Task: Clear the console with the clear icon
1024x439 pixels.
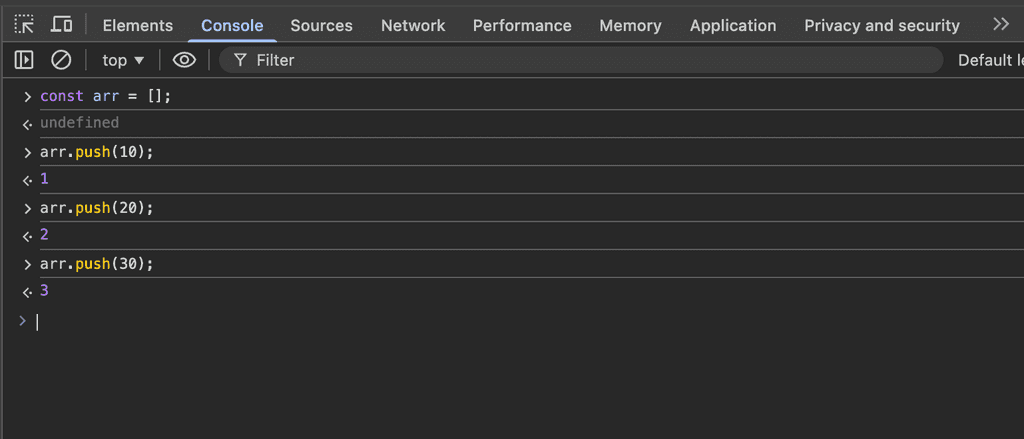Action: [x=61, y=60]
